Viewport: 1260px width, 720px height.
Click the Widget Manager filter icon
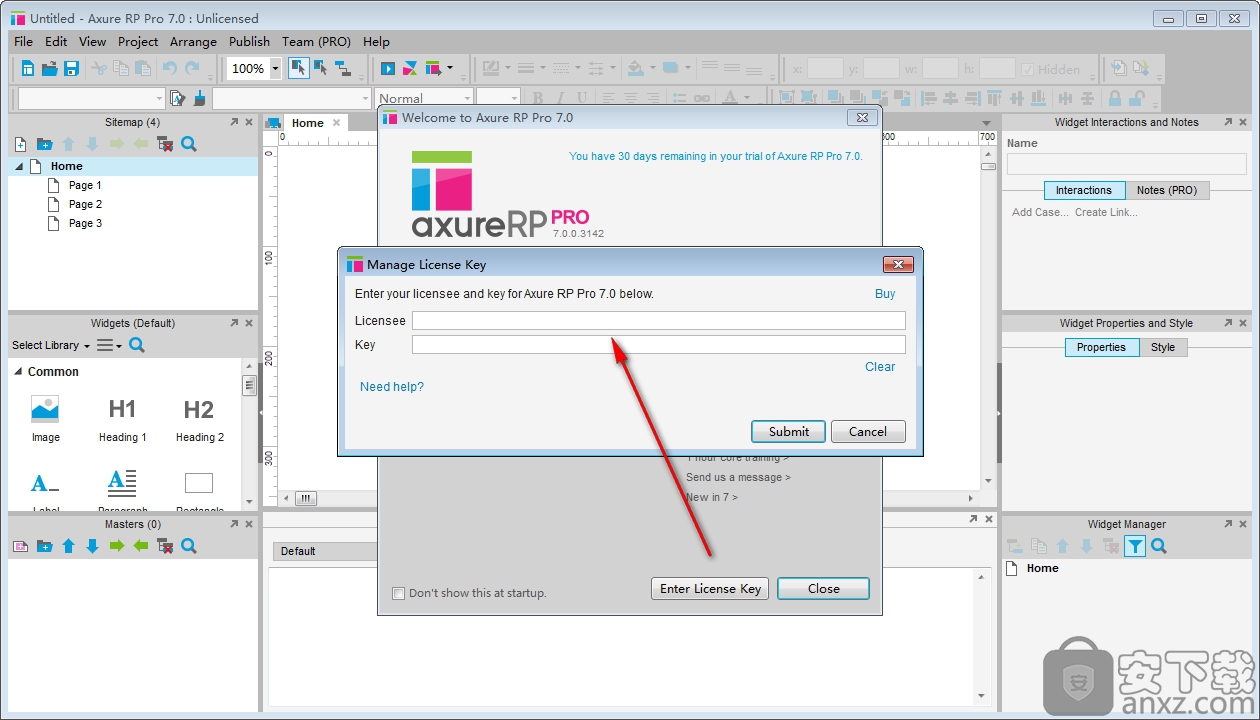[1135, 546]
